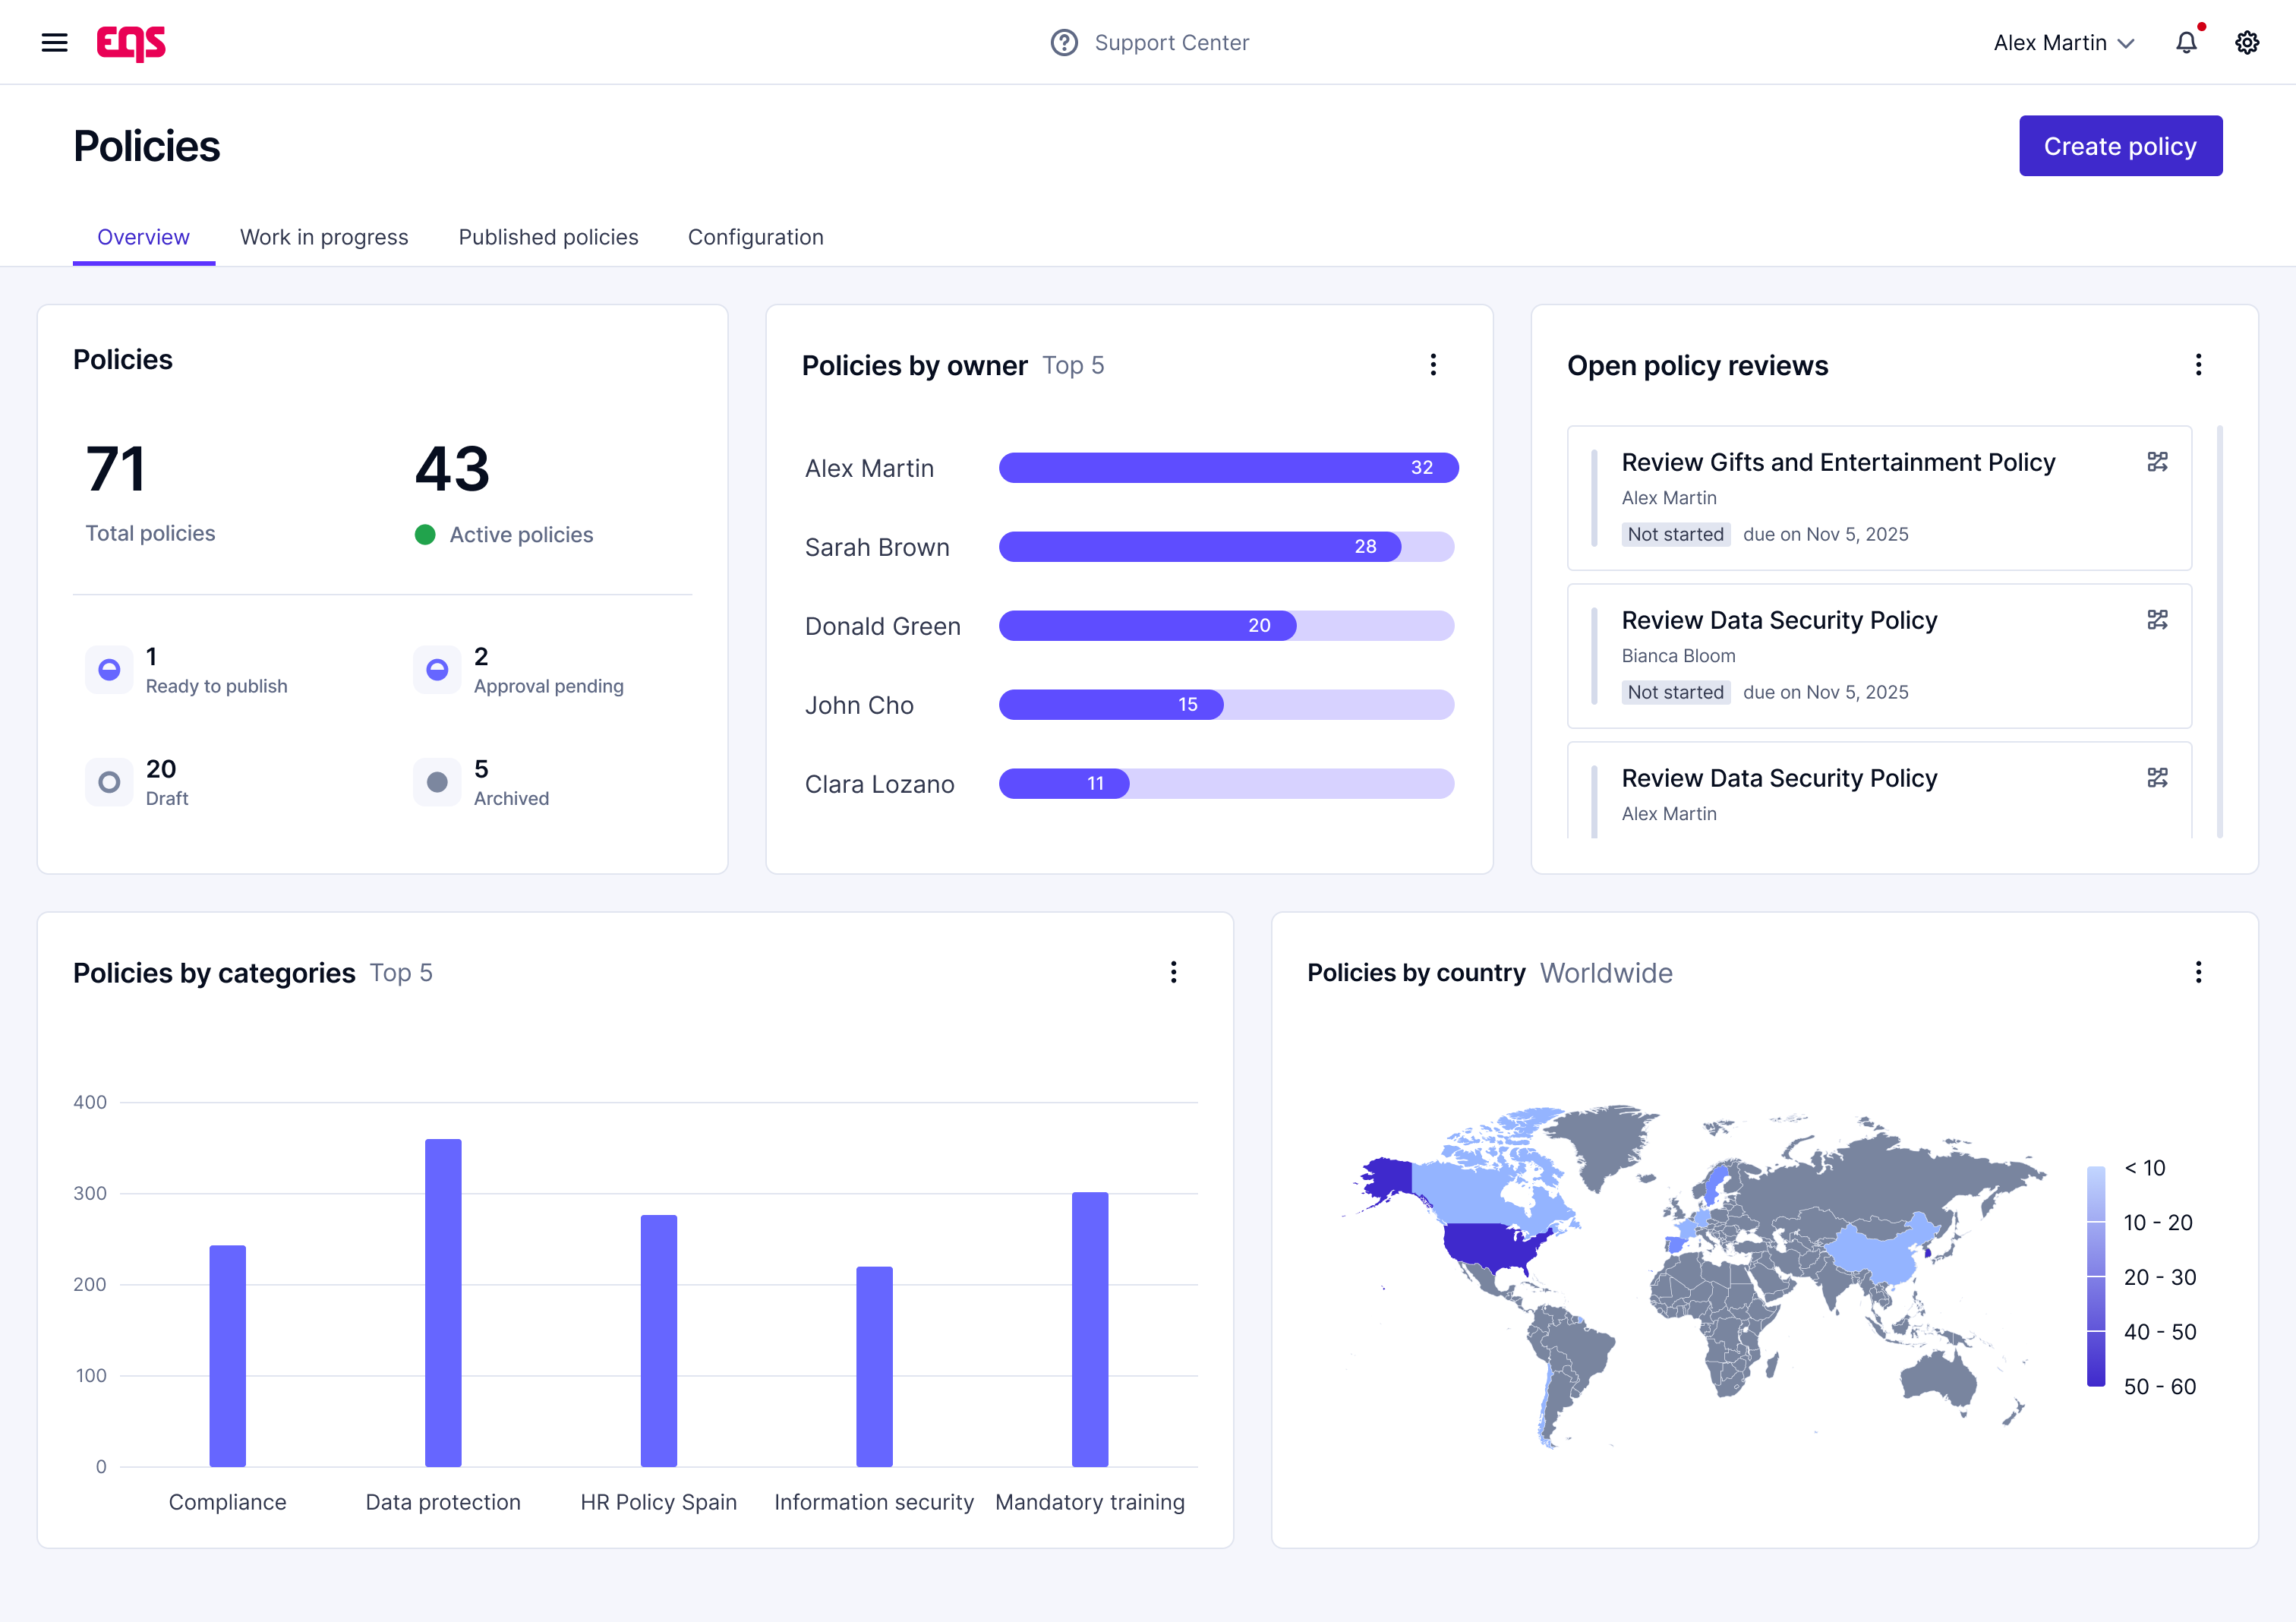Open Open policy reviews options menu
The width and height of the screenshot is (2296, 1622).
click(2198, 365)
